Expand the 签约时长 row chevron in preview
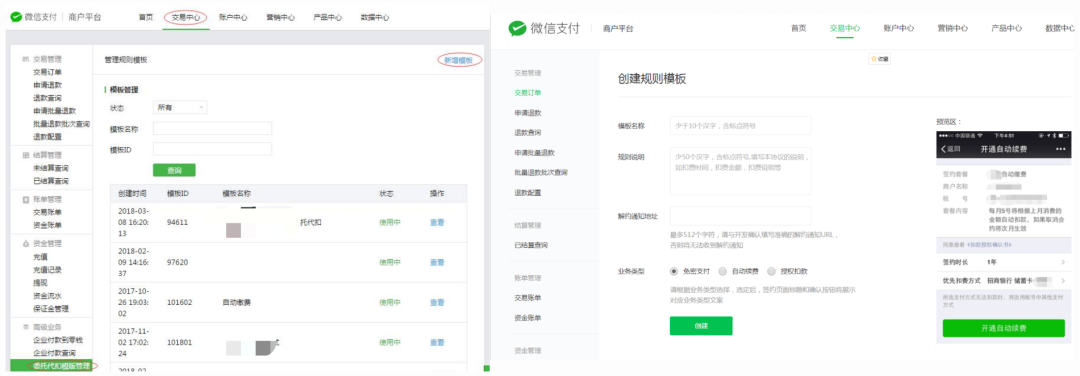Screen dimensions: 1080x376 point(1063,262)
